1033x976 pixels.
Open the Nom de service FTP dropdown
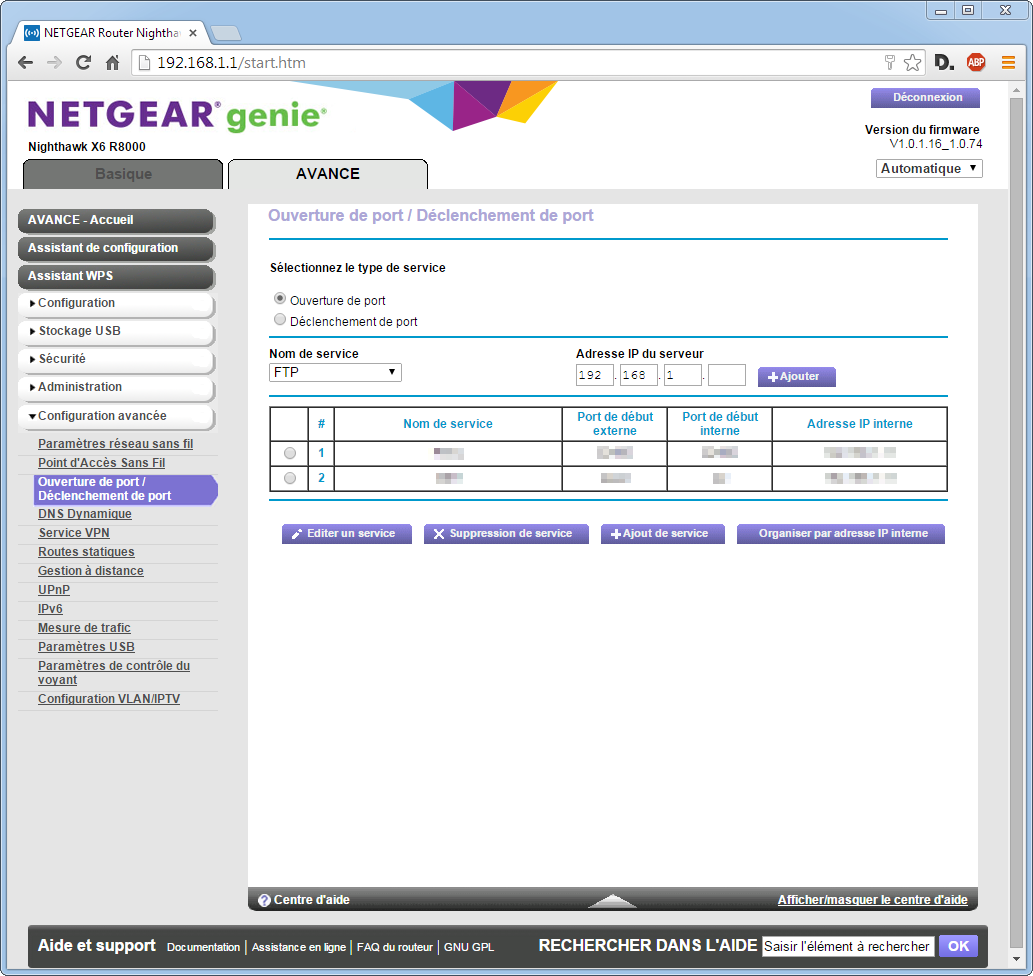point(335,373)
